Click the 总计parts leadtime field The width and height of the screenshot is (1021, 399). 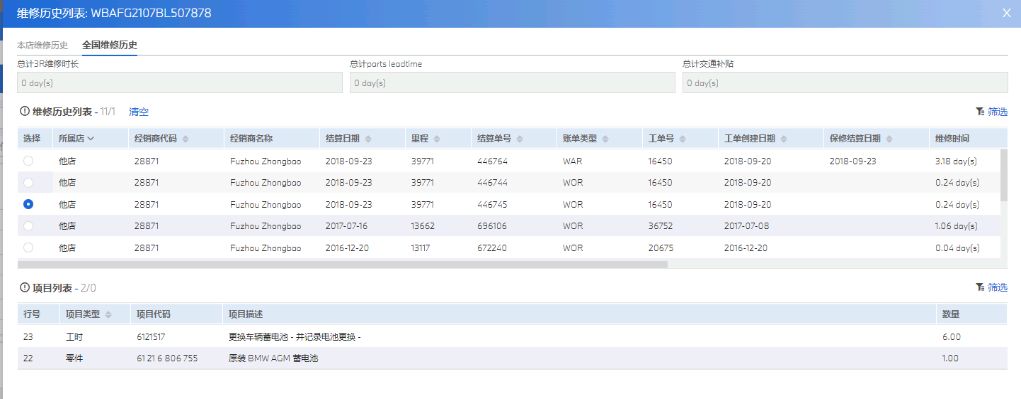pos(512,83)
